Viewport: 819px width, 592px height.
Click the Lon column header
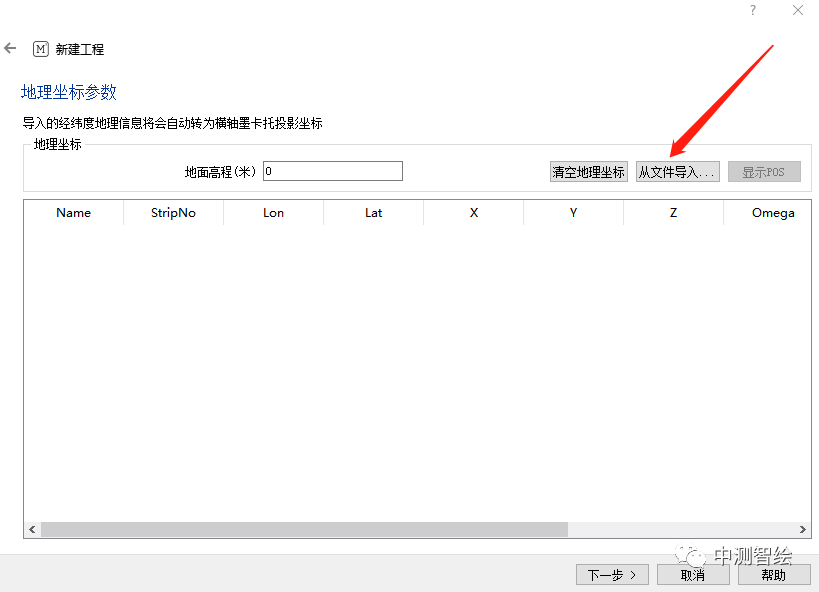pos(273,213)
